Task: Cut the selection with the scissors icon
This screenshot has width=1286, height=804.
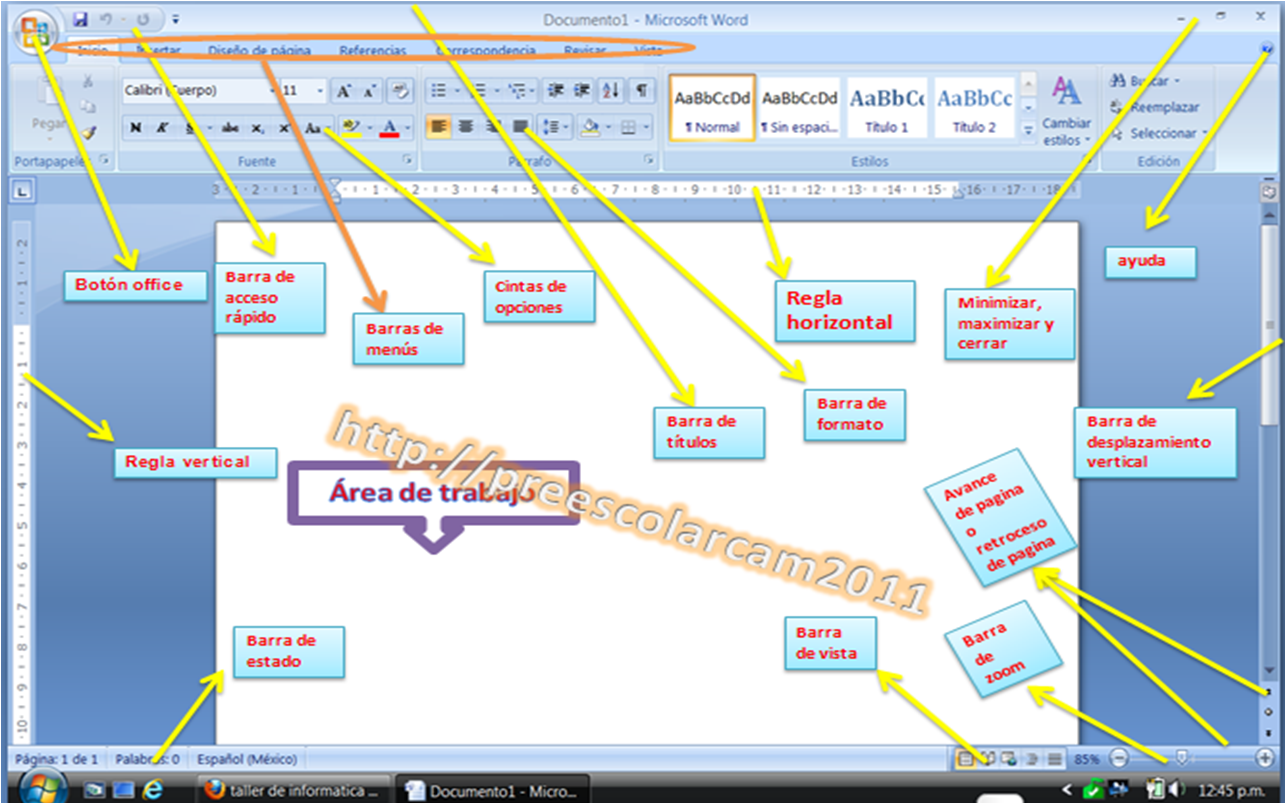Action: tap(88, 81)
